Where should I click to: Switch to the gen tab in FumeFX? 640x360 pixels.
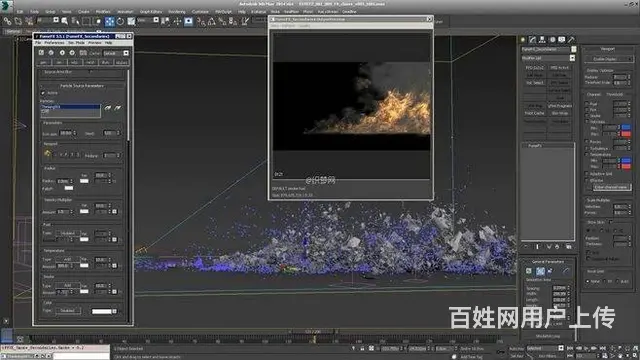(x=44, y=62)
